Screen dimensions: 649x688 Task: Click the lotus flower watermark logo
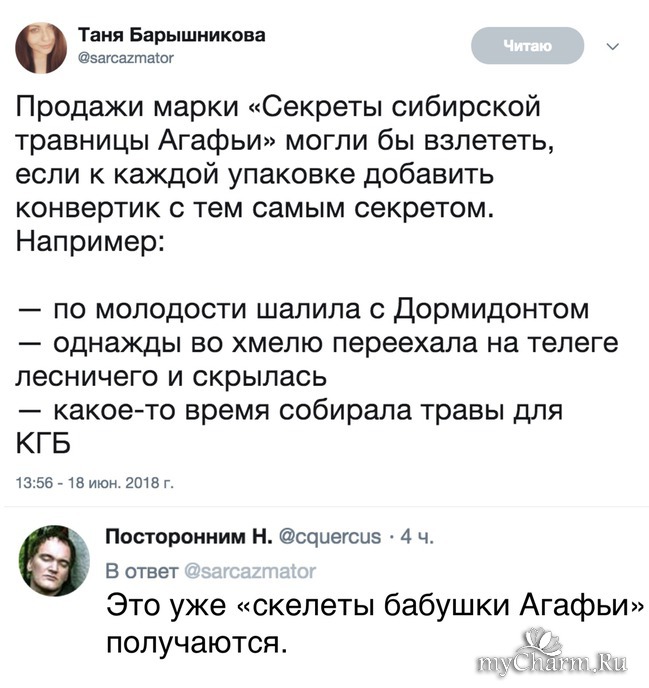[543, 640]
